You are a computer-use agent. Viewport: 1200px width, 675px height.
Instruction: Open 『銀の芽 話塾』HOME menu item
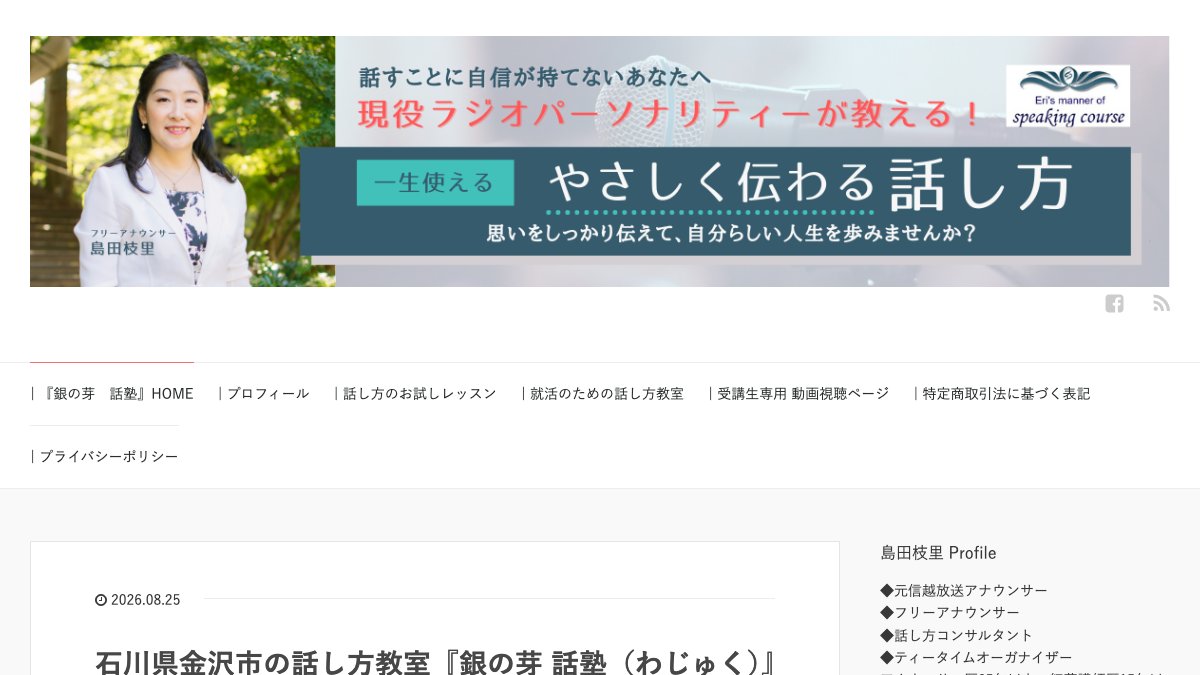(112, 394)
